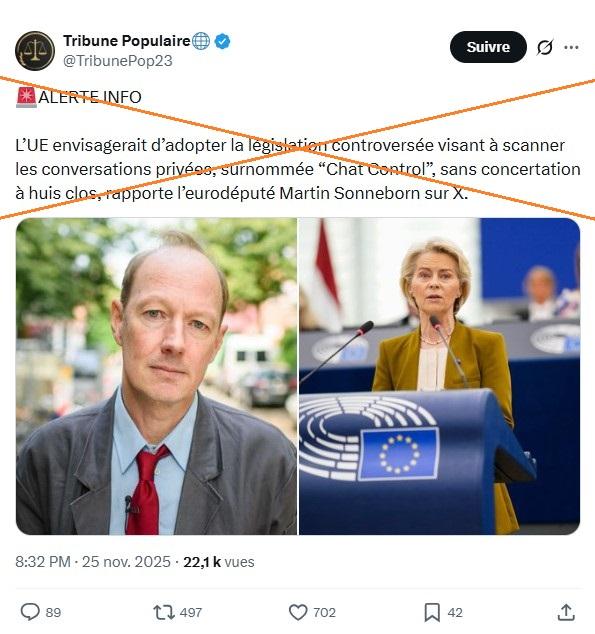This screenshot has width=595, height=634.
Task: Click the post timestamp 8:32 PM 25 nov. 2025
Action: (93, 562)
